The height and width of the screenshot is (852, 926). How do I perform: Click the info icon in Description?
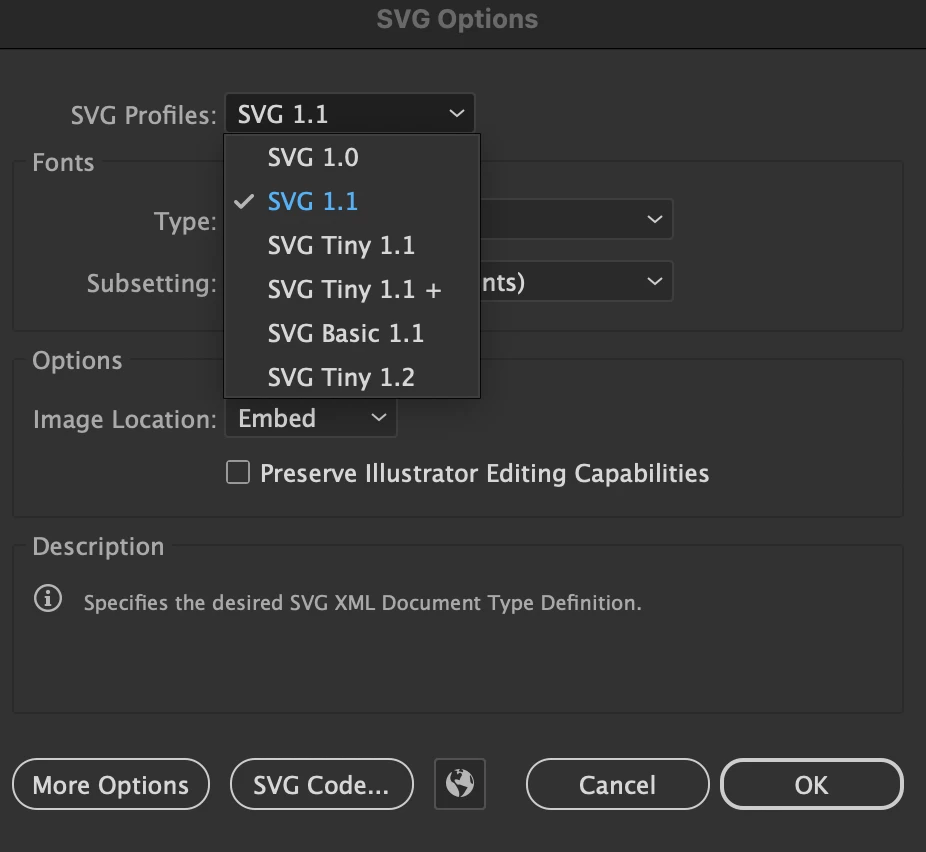coord(47,599)
